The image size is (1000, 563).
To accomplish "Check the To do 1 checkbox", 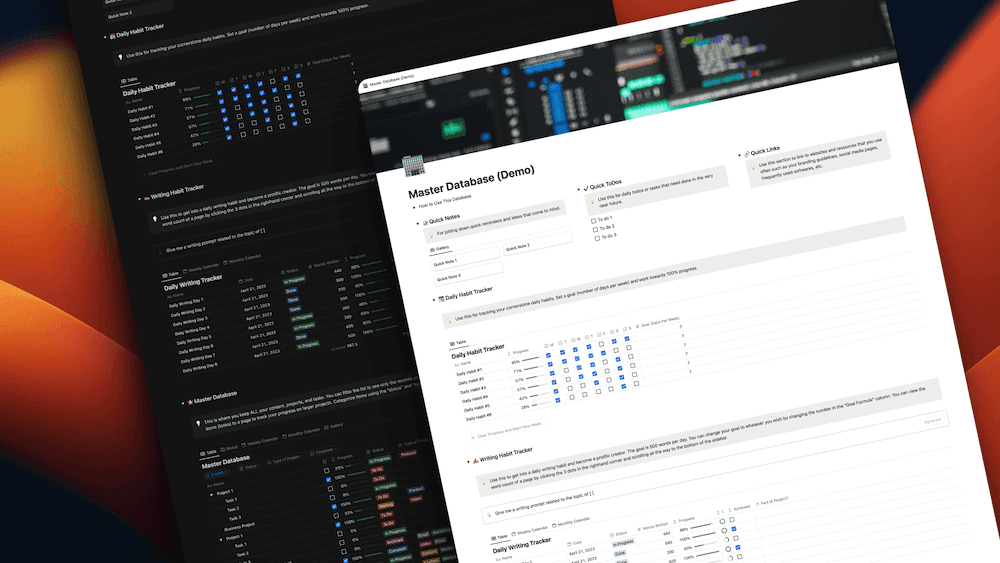I will (x=593, y=221).
